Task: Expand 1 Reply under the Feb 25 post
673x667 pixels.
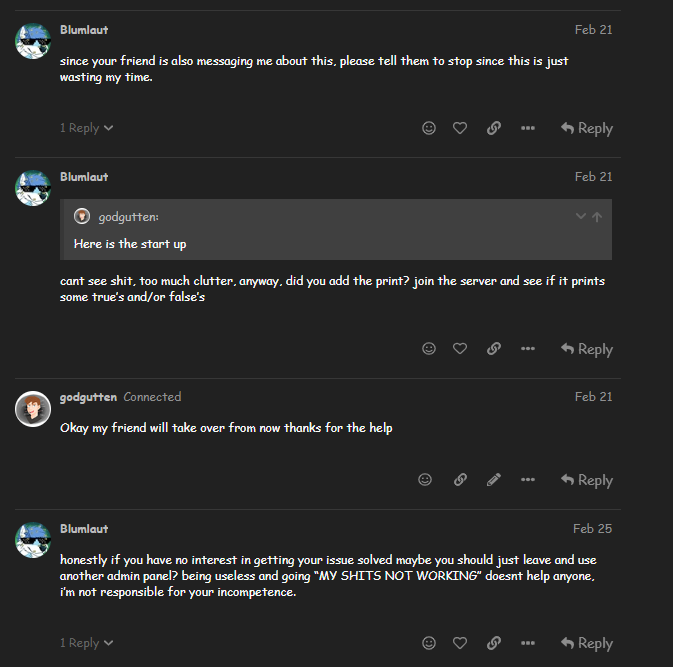Action: [86, 643]
